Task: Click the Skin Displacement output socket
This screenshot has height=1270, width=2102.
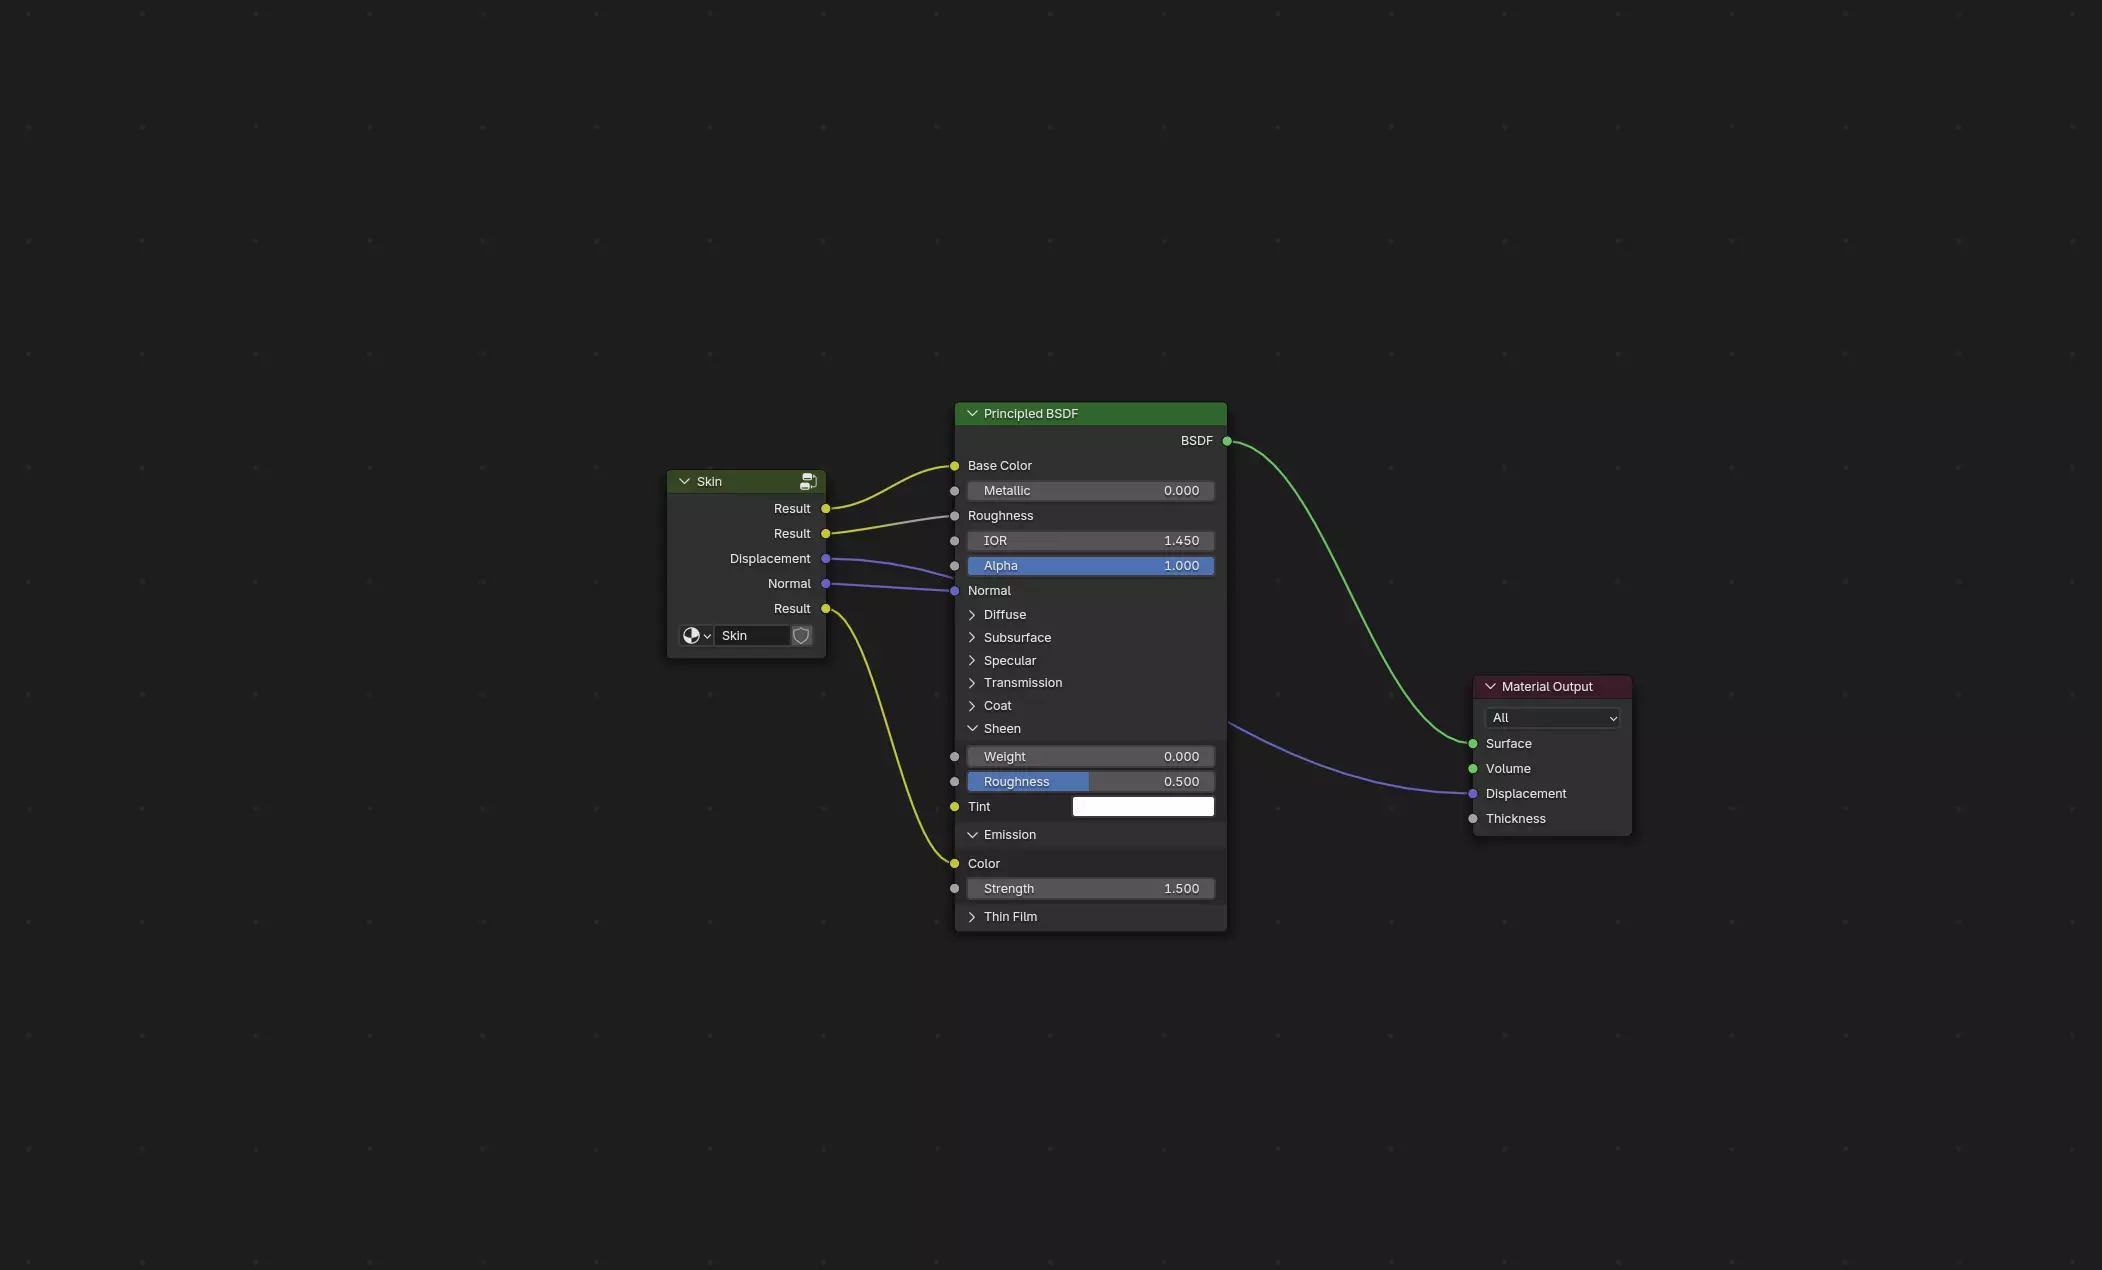Action: (826, 559)
